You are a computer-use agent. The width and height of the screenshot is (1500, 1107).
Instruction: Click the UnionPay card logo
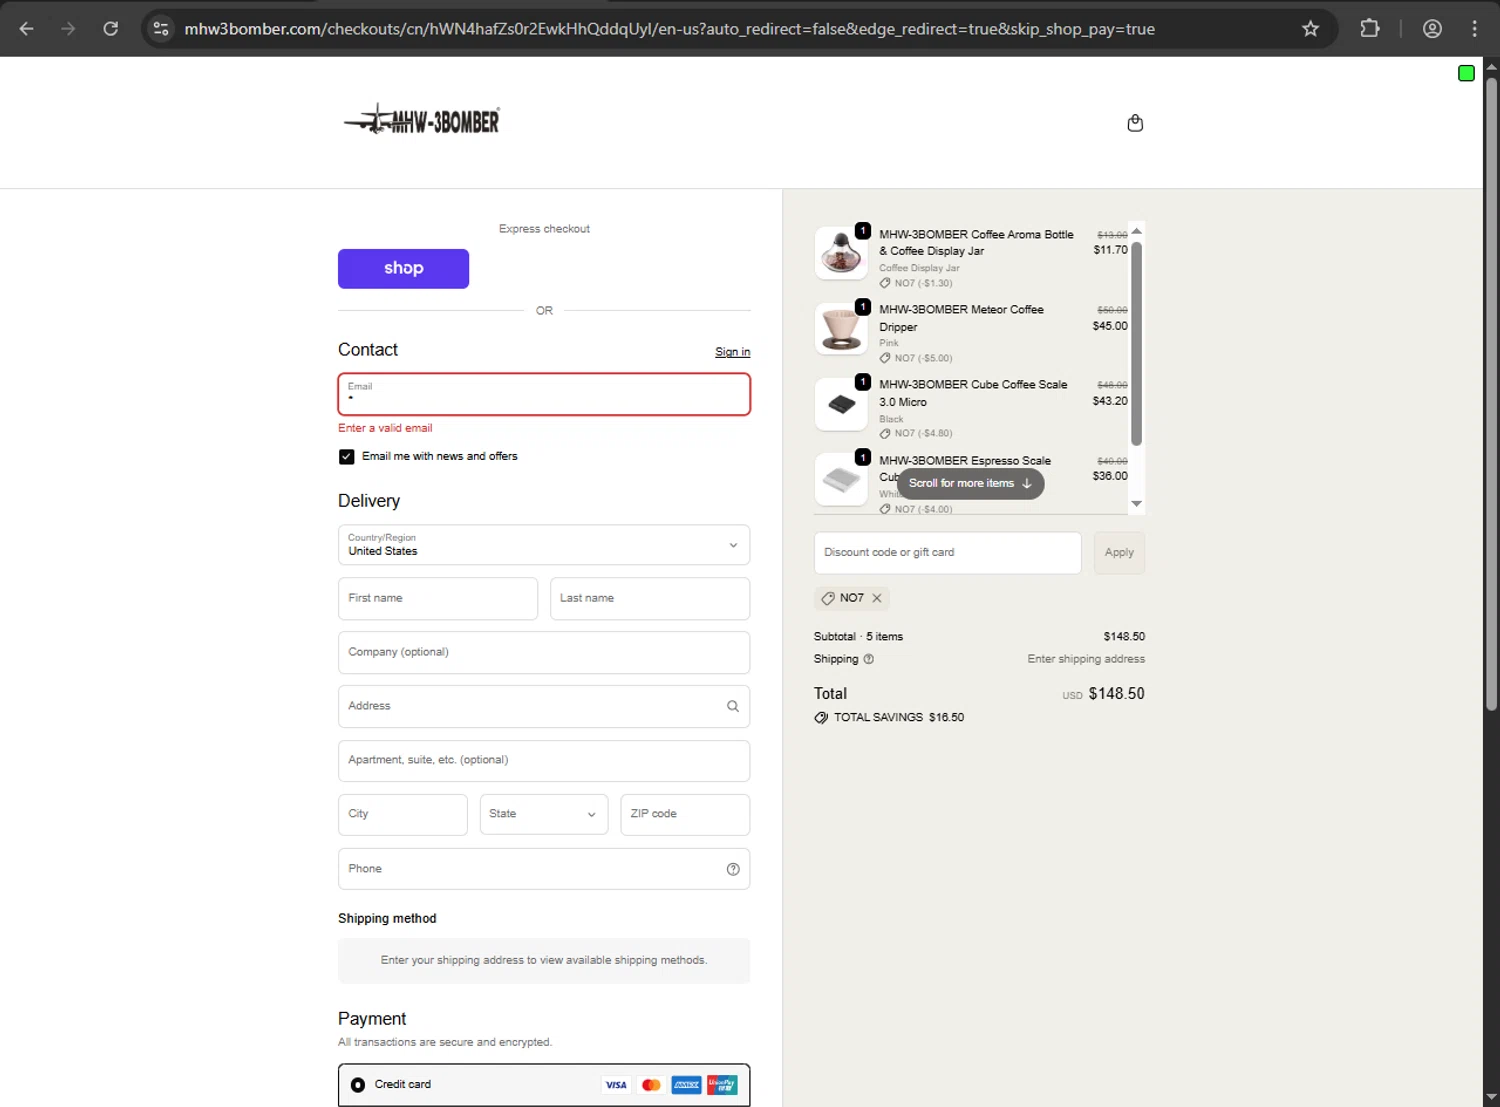click(722, 1085)
